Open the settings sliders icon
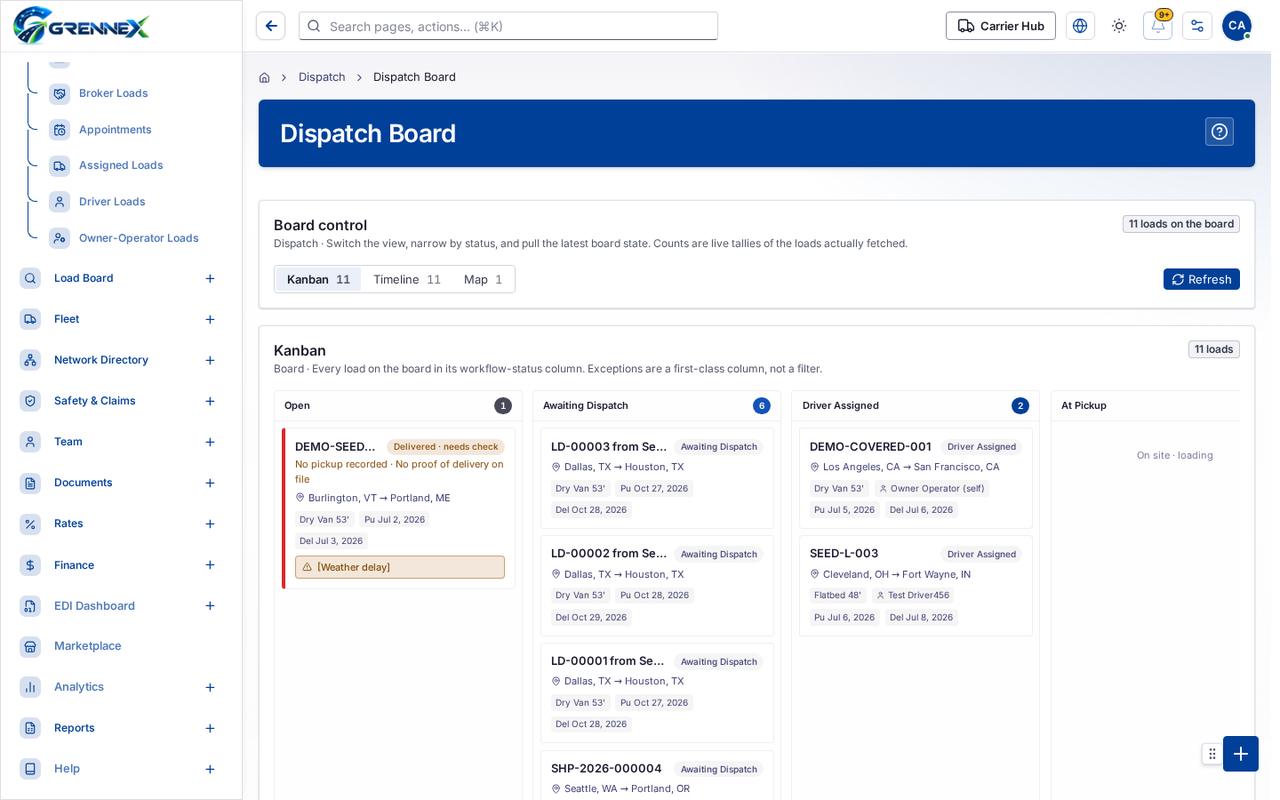 point(1197,26)
